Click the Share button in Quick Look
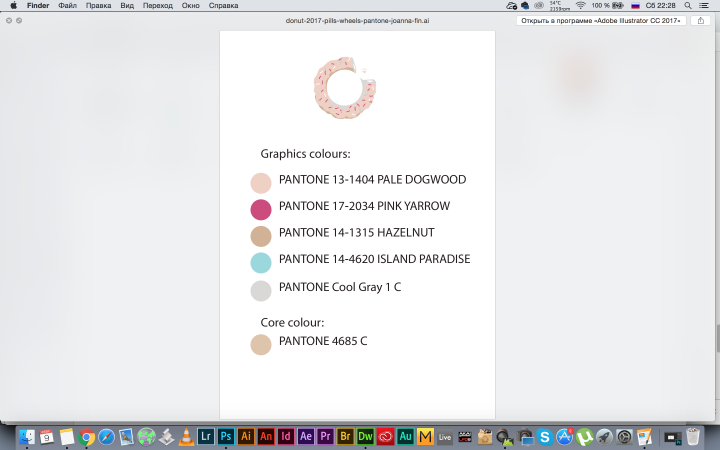The width and height of the screenshot is (720, 450). [x=701, y=21]
